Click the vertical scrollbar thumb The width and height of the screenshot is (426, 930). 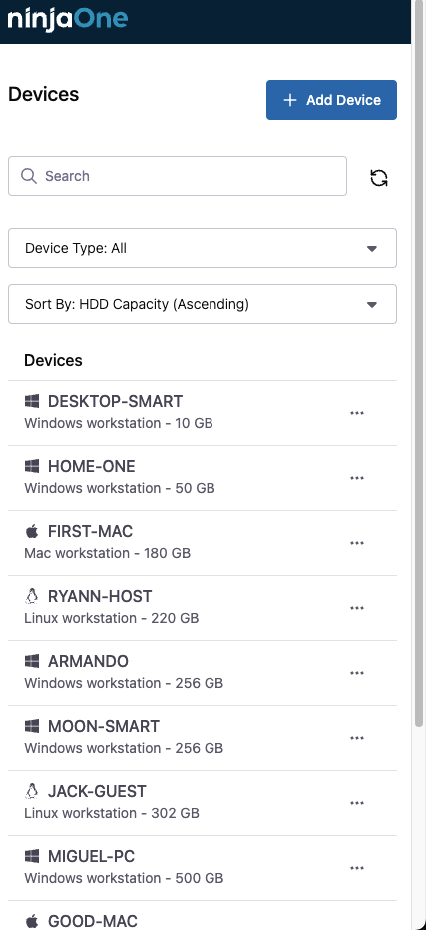point(419,380)
